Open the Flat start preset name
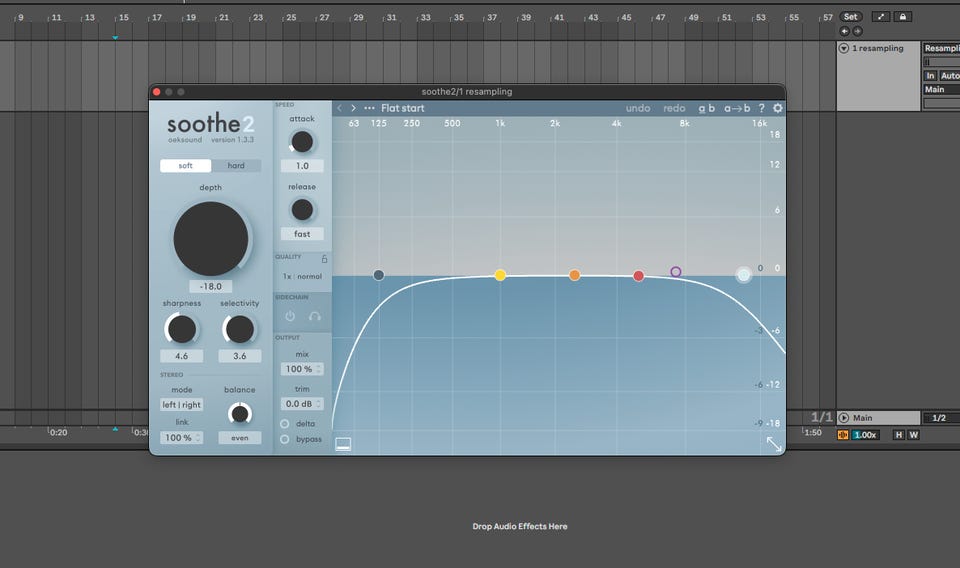Screen dimensions: 960x568 pos(402,108)
